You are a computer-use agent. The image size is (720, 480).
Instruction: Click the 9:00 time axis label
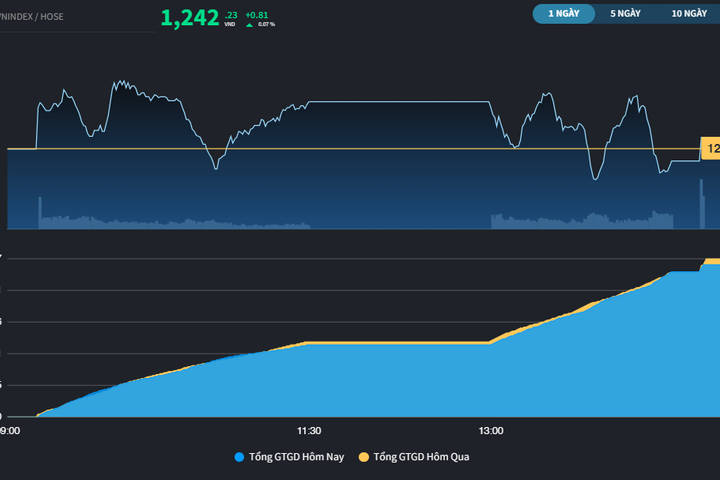10,431
